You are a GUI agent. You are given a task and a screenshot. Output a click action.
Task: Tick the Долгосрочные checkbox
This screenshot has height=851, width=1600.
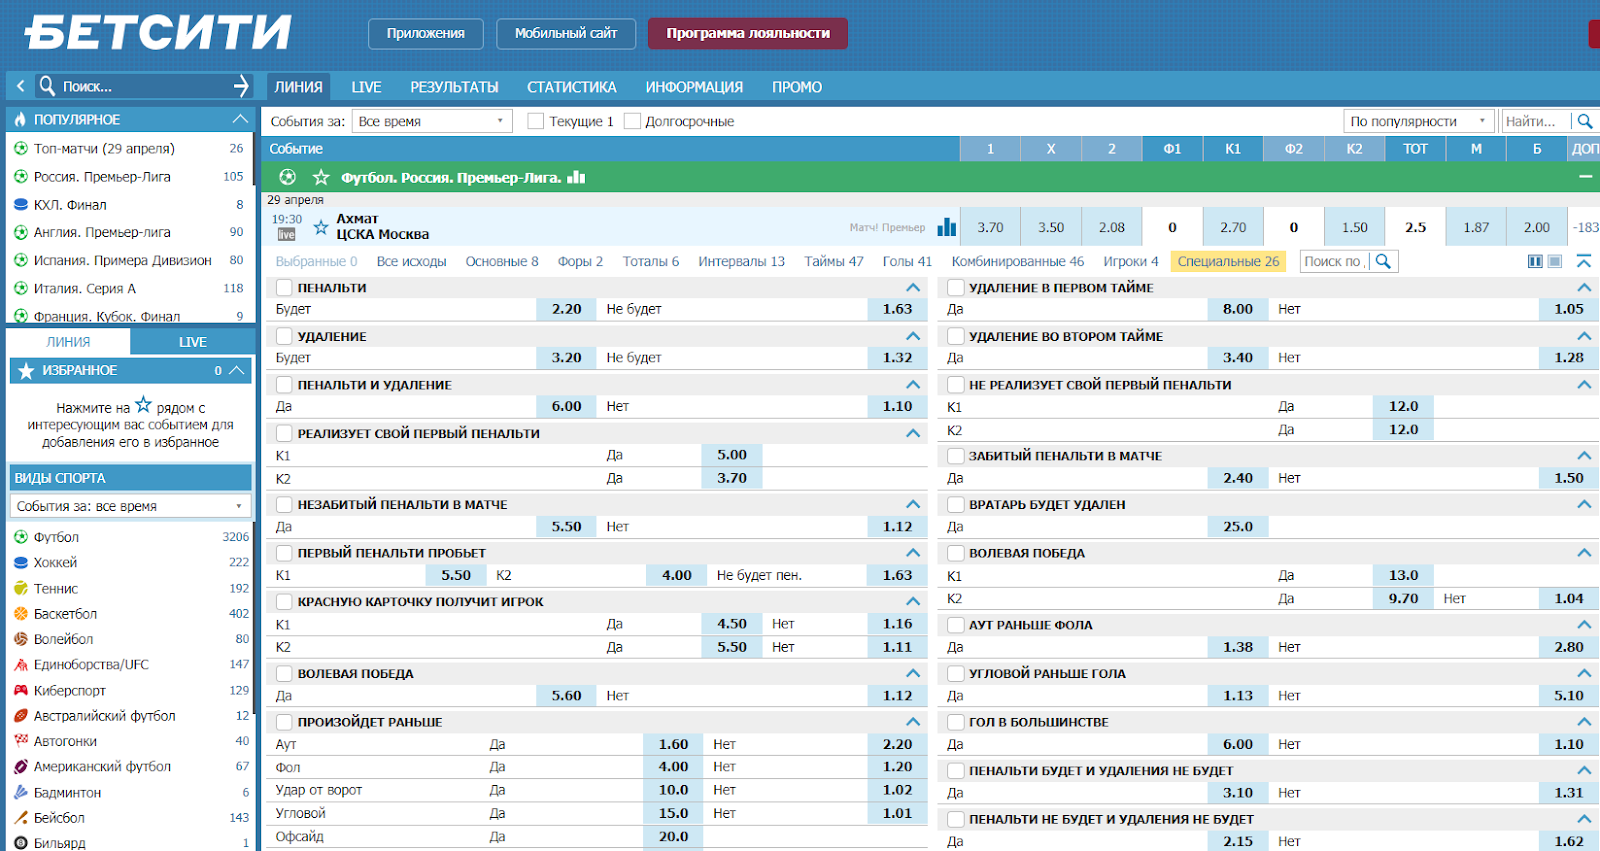[x=631, y=121]
